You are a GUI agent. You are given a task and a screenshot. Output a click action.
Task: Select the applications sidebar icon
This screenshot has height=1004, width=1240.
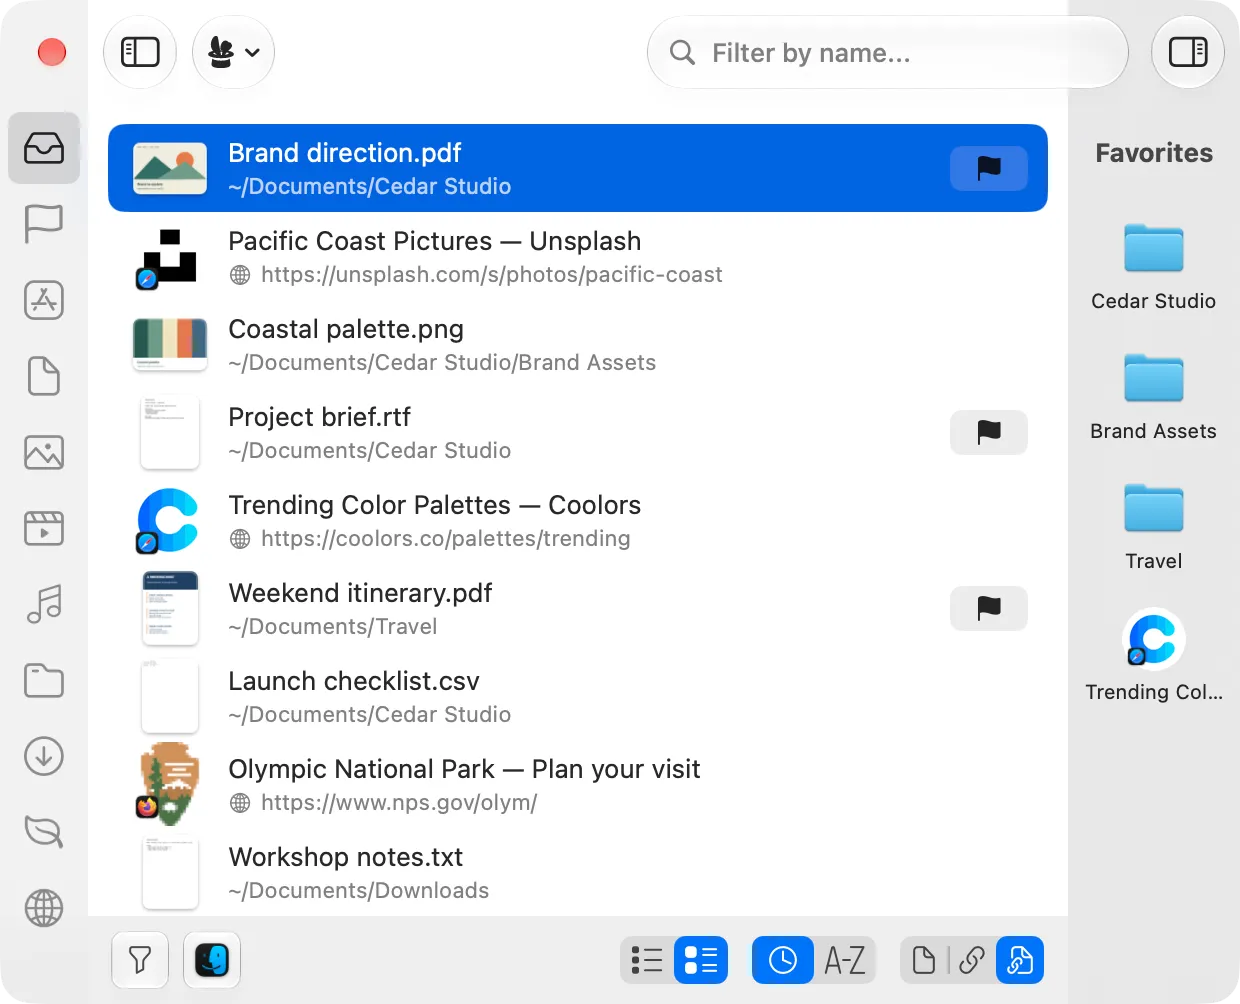tap(44, 300)
